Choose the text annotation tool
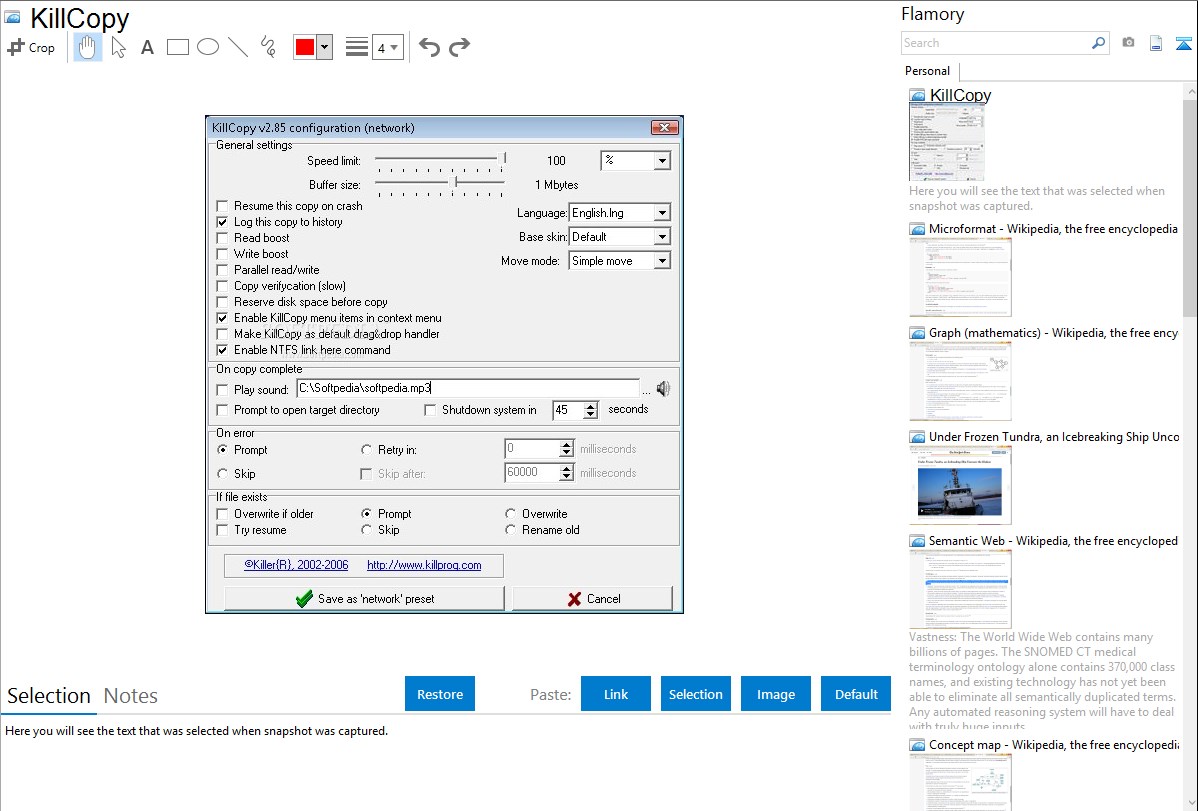The height and width of the screenshot is (811, 1198). [147, 47]
